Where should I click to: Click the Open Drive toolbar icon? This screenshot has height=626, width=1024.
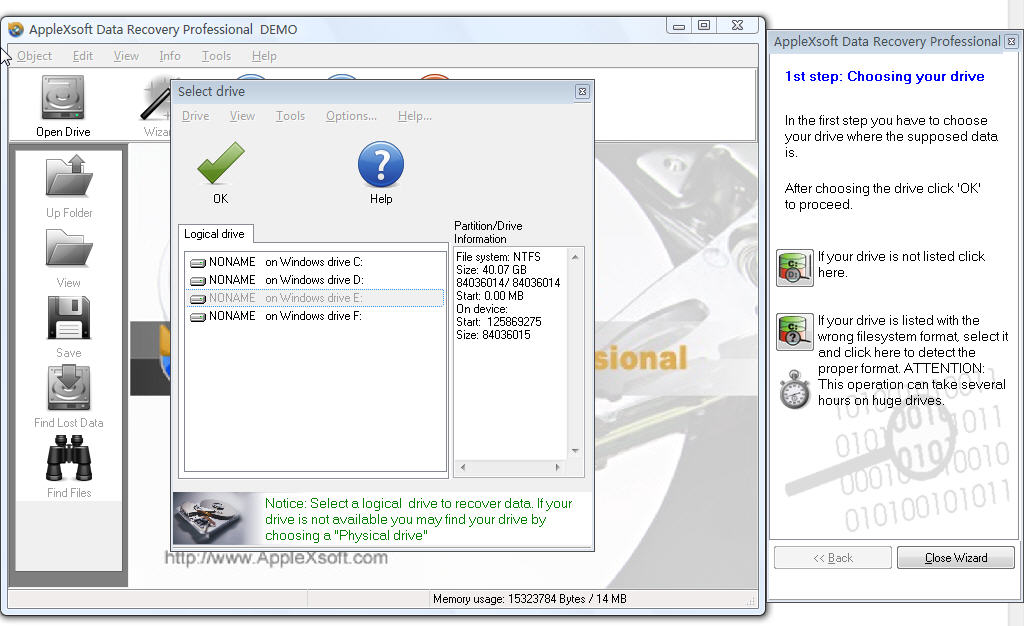[63, 98]
